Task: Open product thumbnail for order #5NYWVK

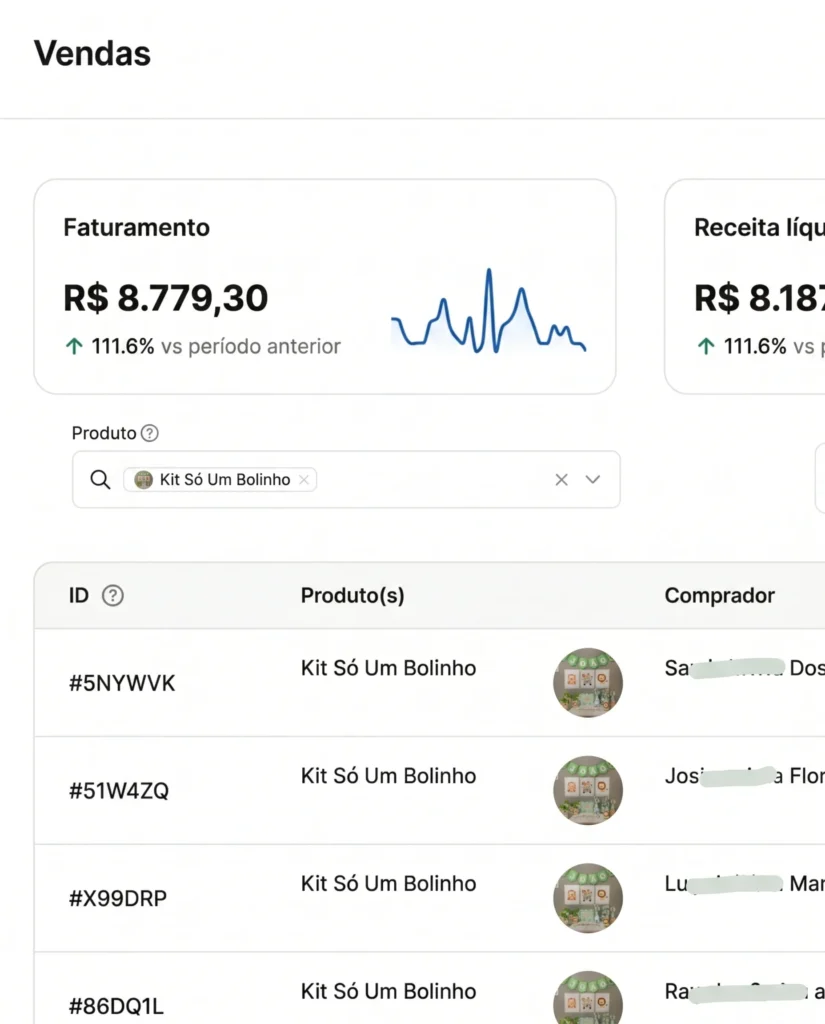Action: pos(588,682)
